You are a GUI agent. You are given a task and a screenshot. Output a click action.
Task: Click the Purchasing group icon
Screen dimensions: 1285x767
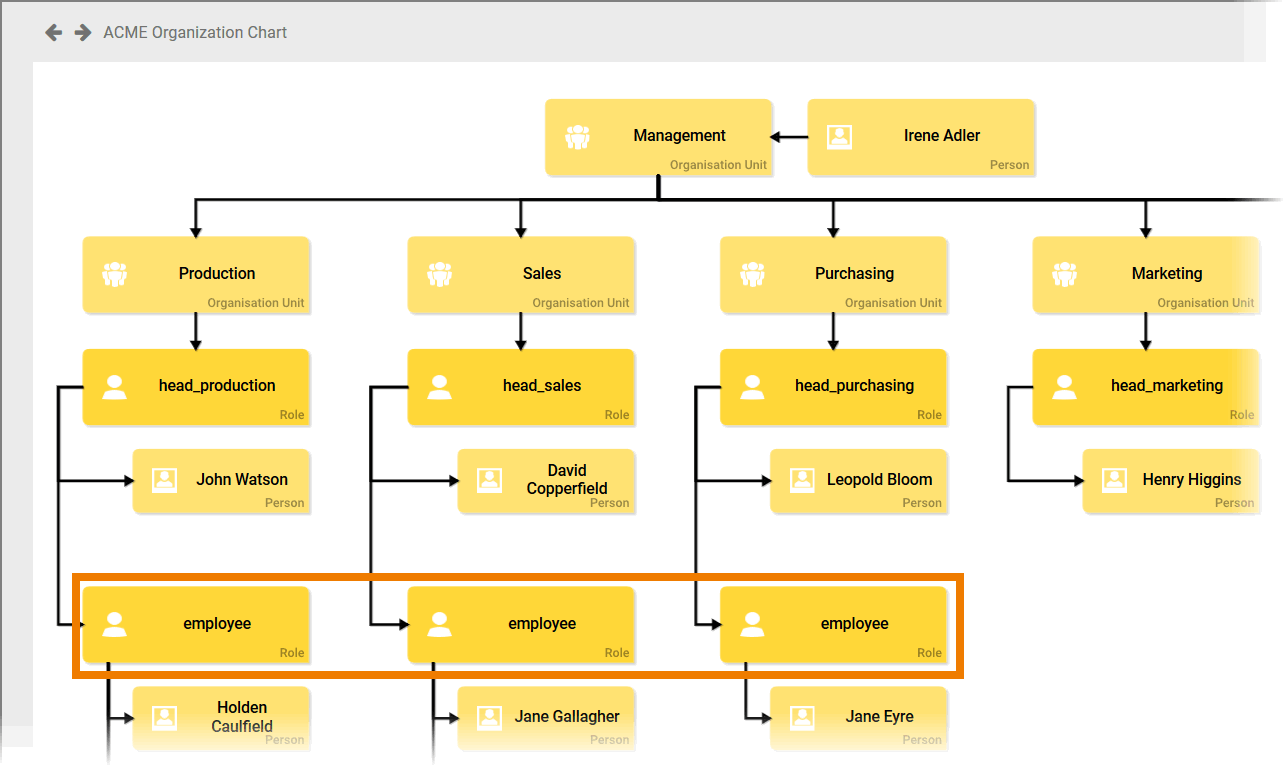pyautogui.click(x=752, y=274)
